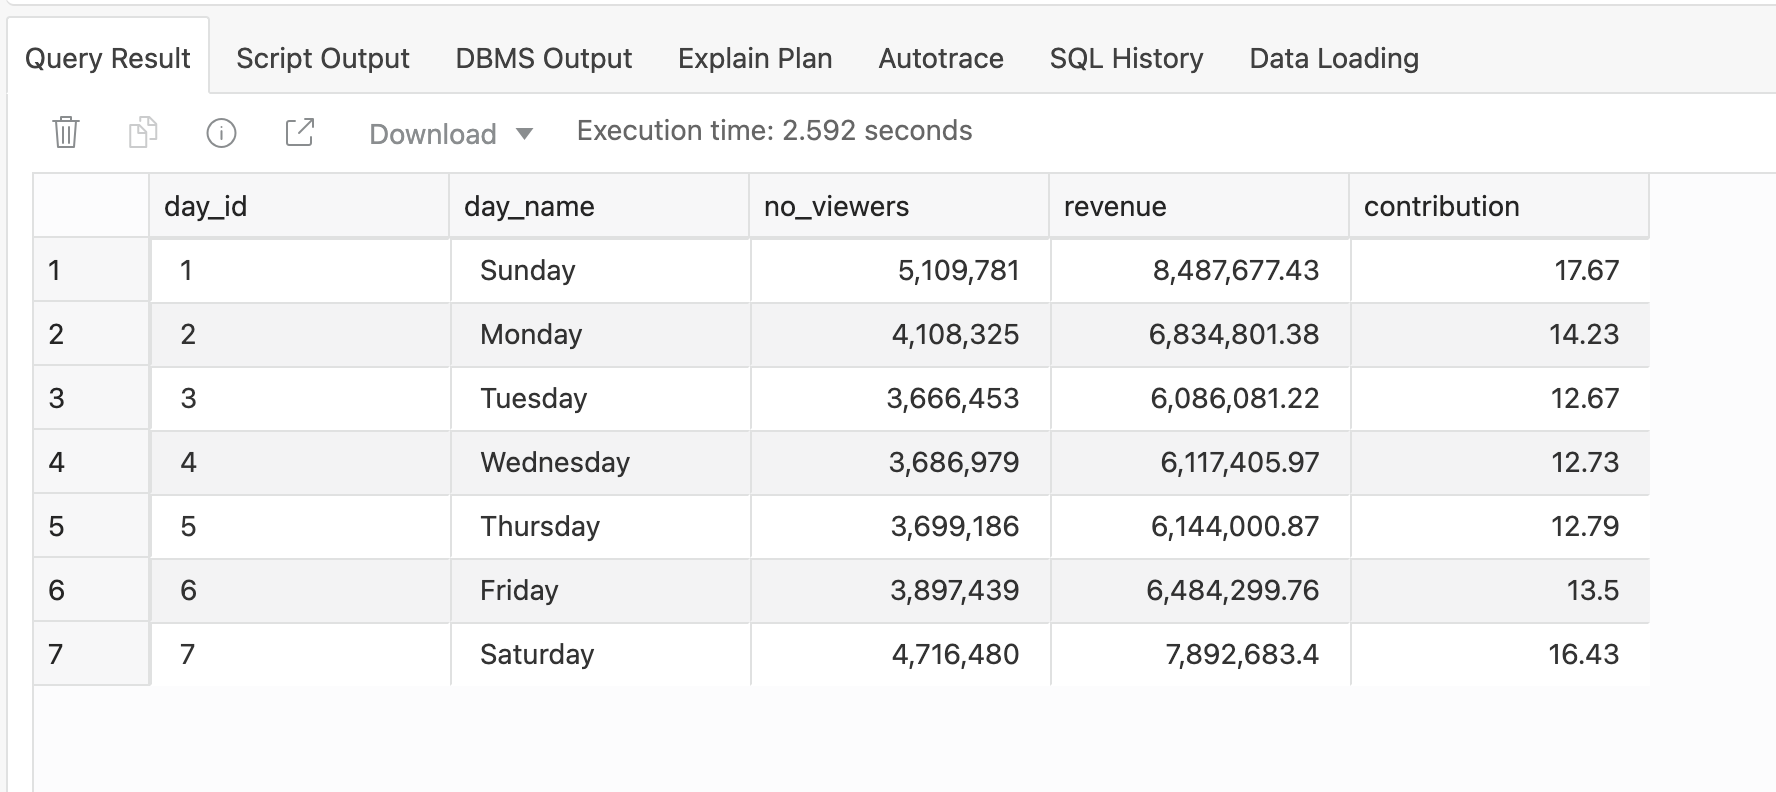Open results in new window icon

(300, 132)
